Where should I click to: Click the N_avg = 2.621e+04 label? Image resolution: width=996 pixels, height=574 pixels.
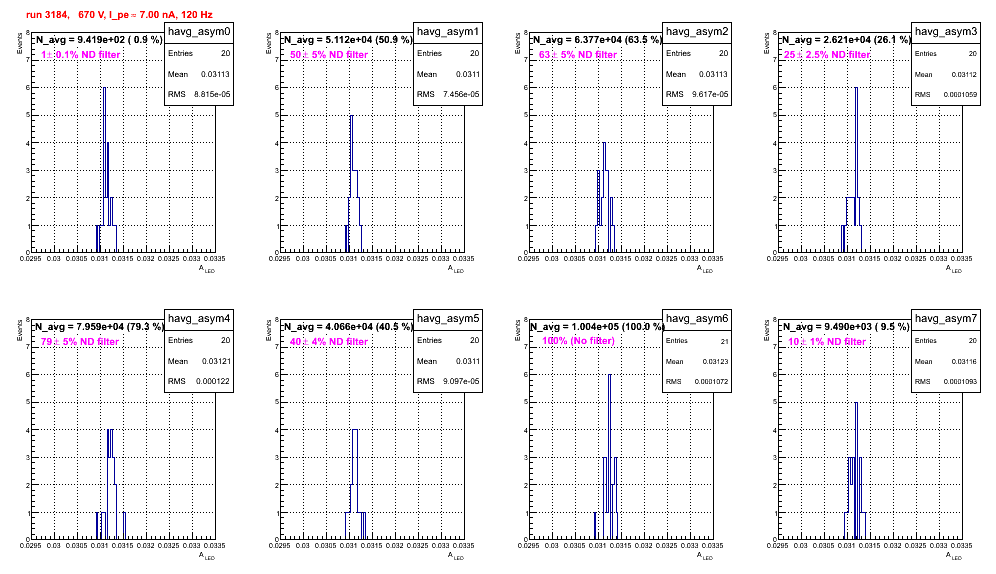pyautogui.click(x=846, y=40)
